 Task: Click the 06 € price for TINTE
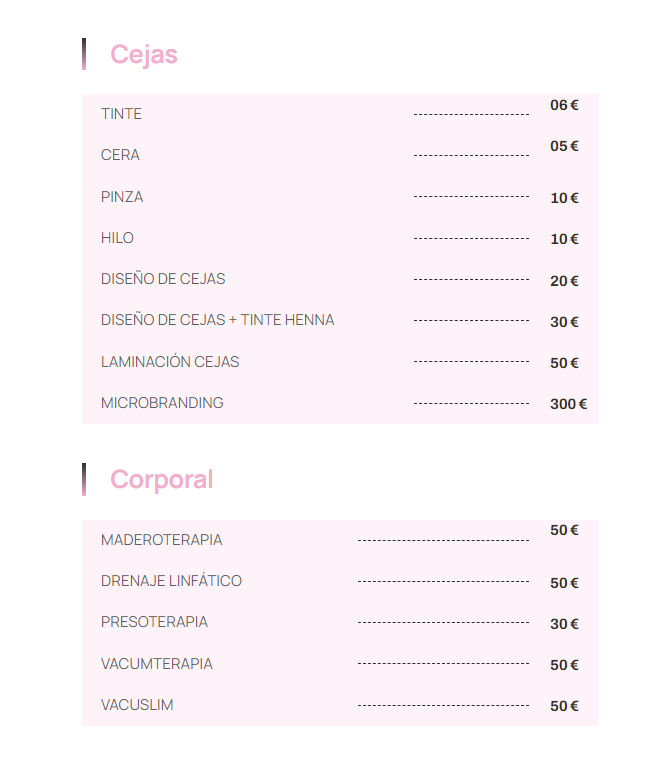tap(564, 105)
